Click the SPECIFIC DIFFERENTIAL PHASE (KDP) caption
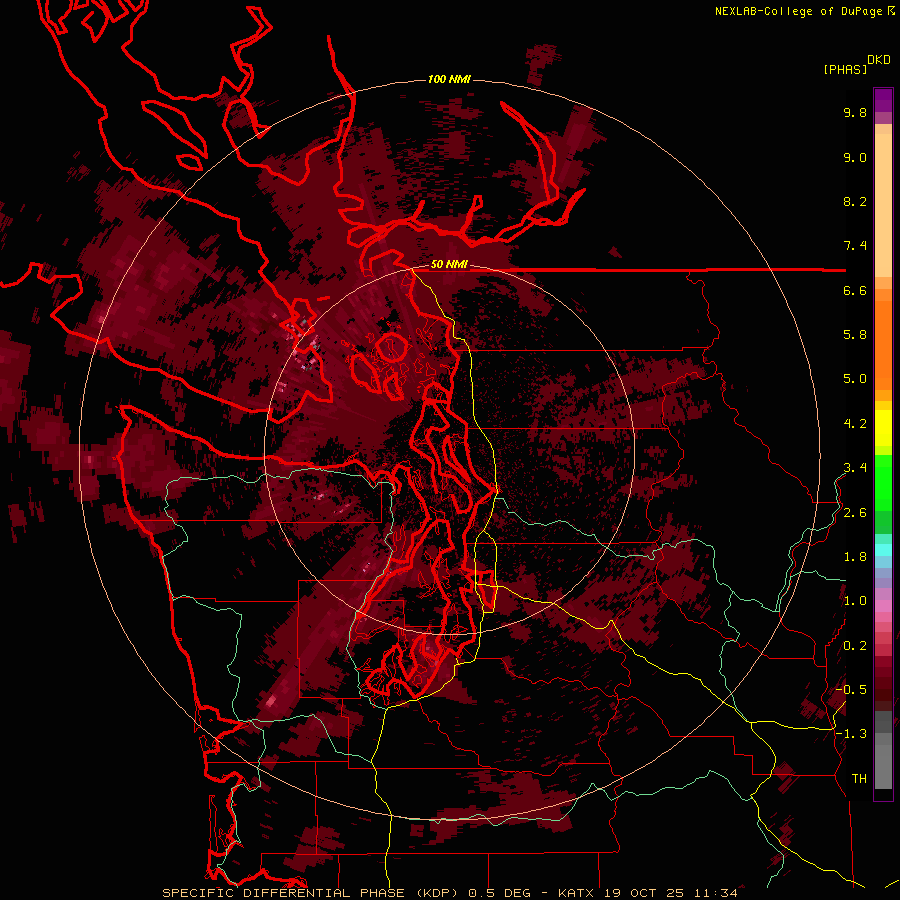This screenshot has height=900, width=900. pos(309,893)
